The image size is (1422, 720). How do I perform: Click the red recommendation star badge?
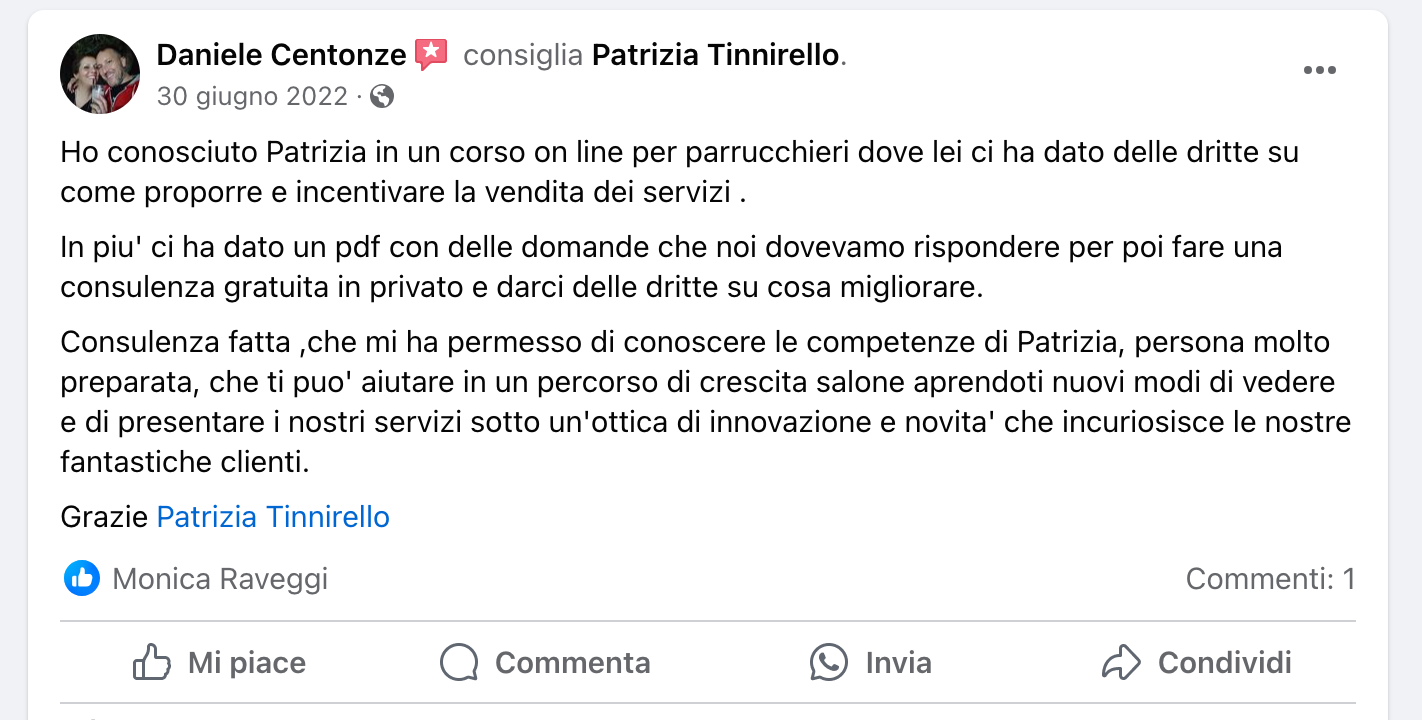(x=431, y=54)
